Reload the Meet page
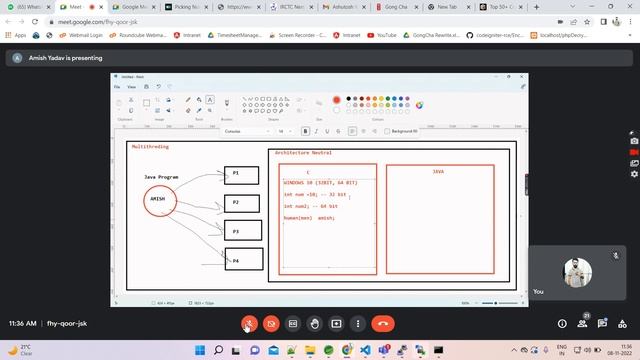 click(x=35, y=22)
